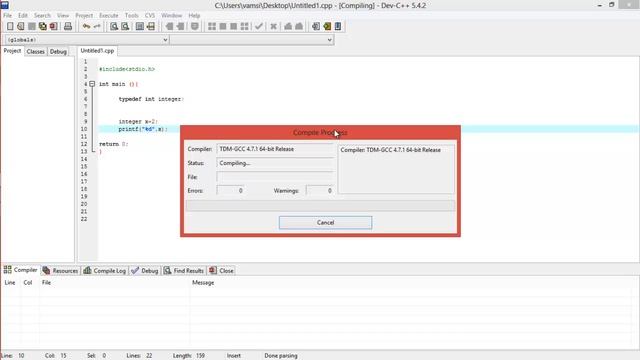The height and width of the screenshot is (360, 640).
Task: Click the Undo toolbar icon
Action: (x=86, y=26)
